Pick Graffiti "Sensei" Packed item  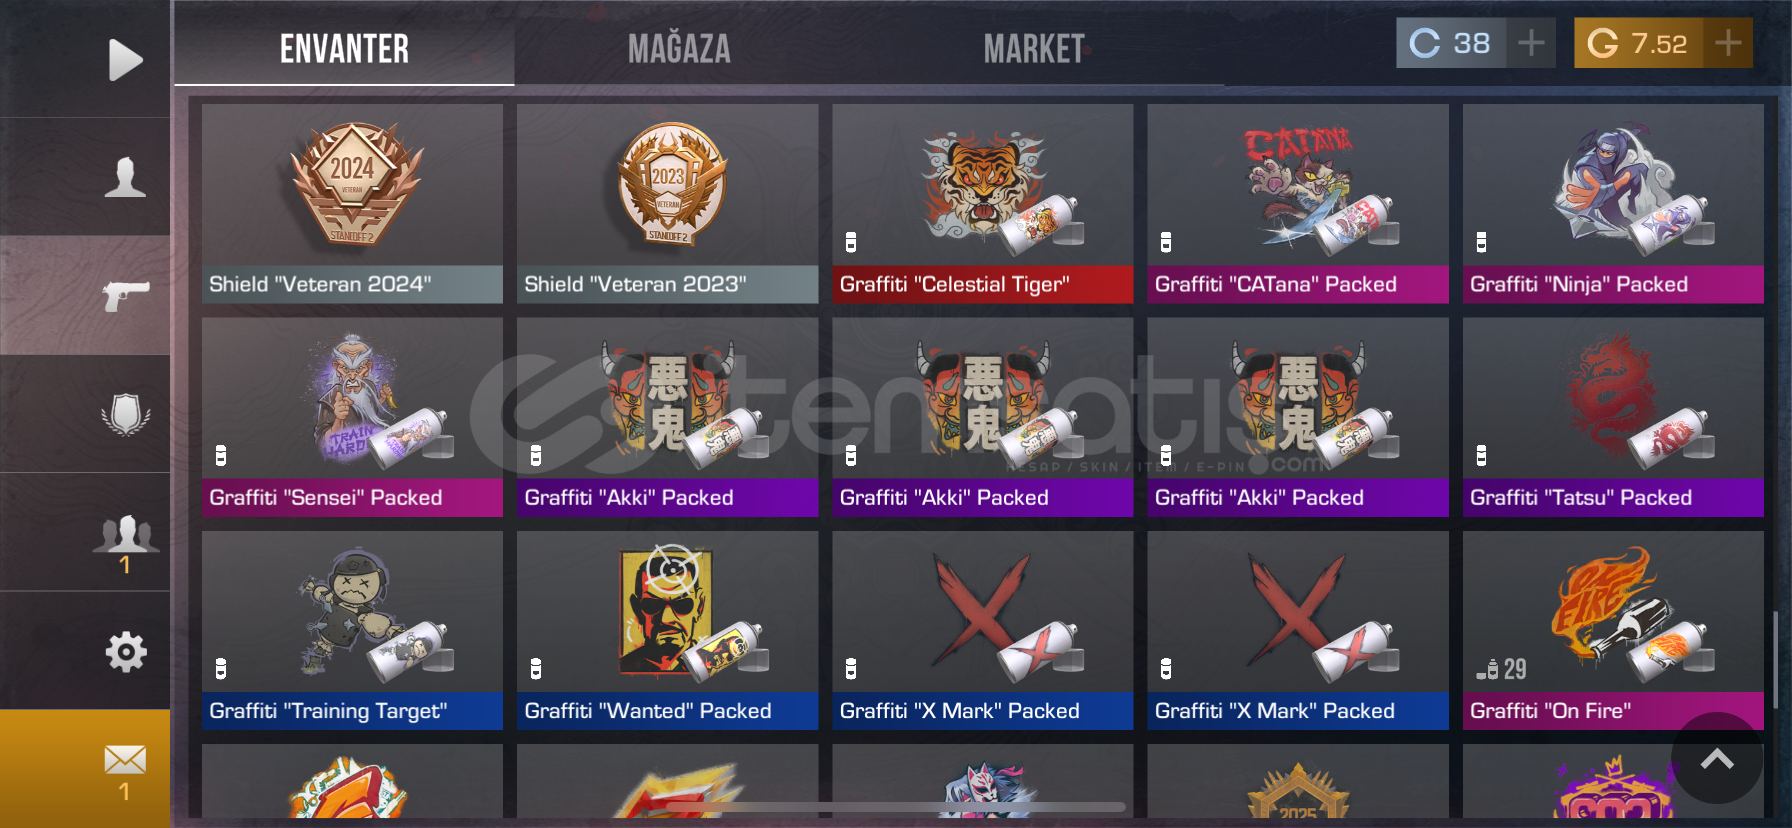(x=352, y=417)
